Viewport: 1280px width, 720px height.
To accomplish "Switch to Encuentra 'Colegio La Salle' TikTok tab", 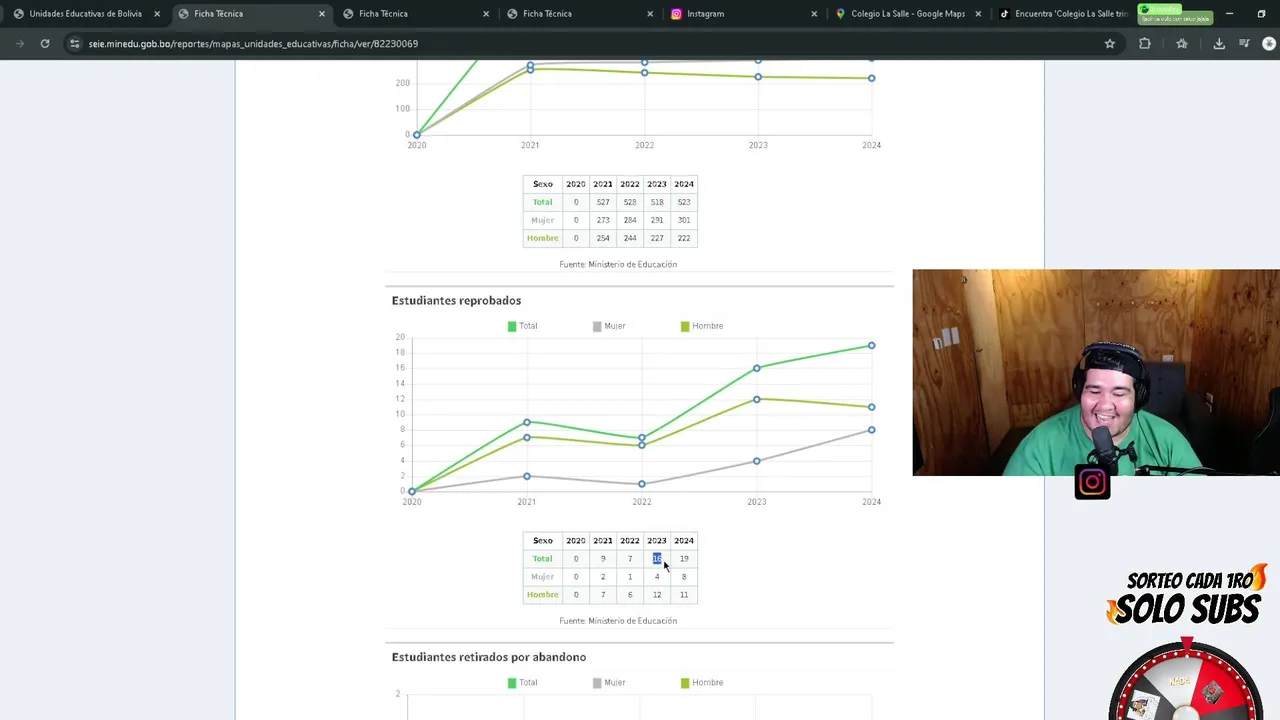I will coord(1065,14).
